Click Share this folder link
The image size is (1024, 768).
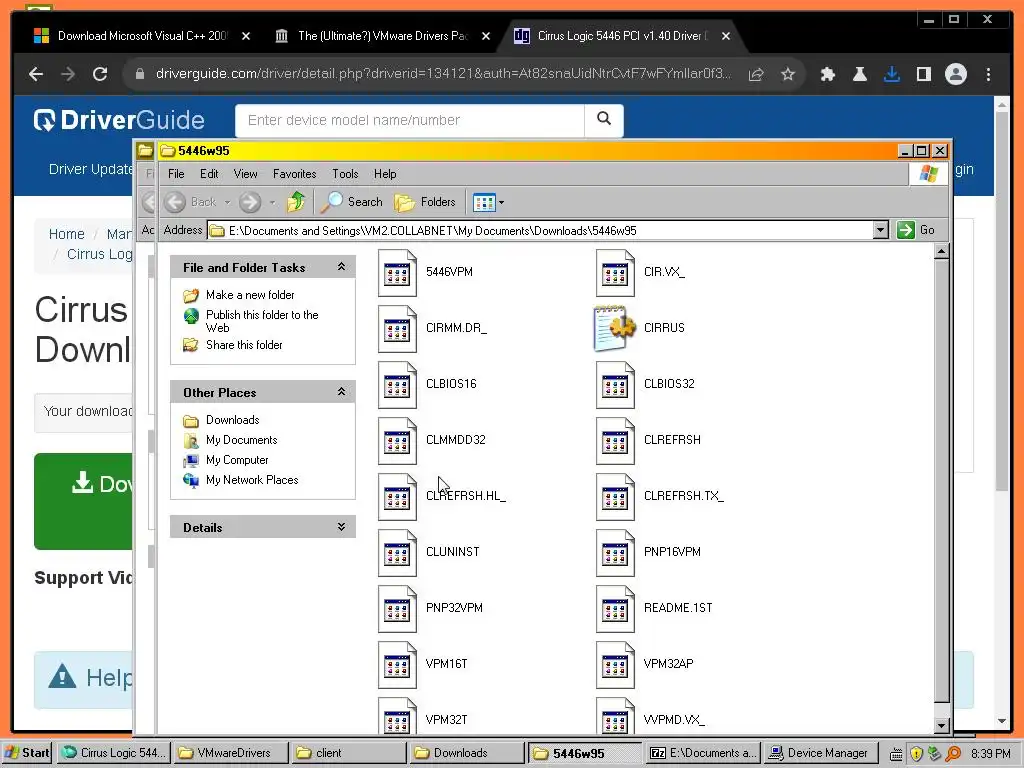click(244, 345)
